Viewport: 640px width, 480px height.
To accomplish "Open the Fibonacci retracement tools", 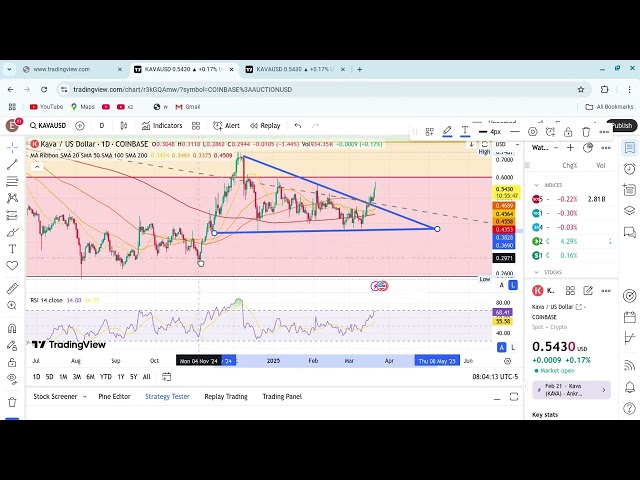I will point(12,181).
